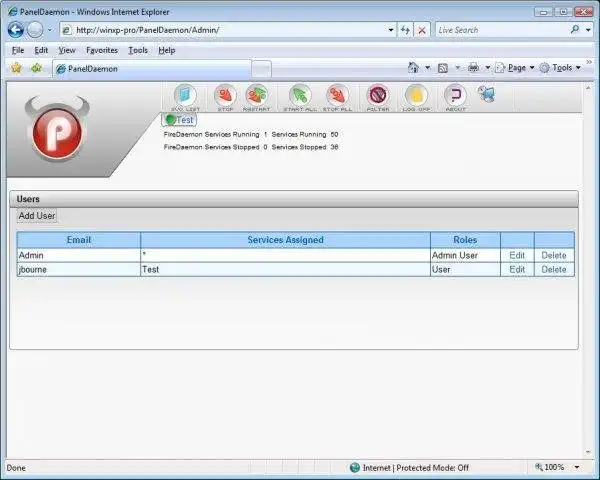The height and width of the screenshot is (480, 600).
Task: Click the page scrollbar down arrow
Action: click(588, 452)
